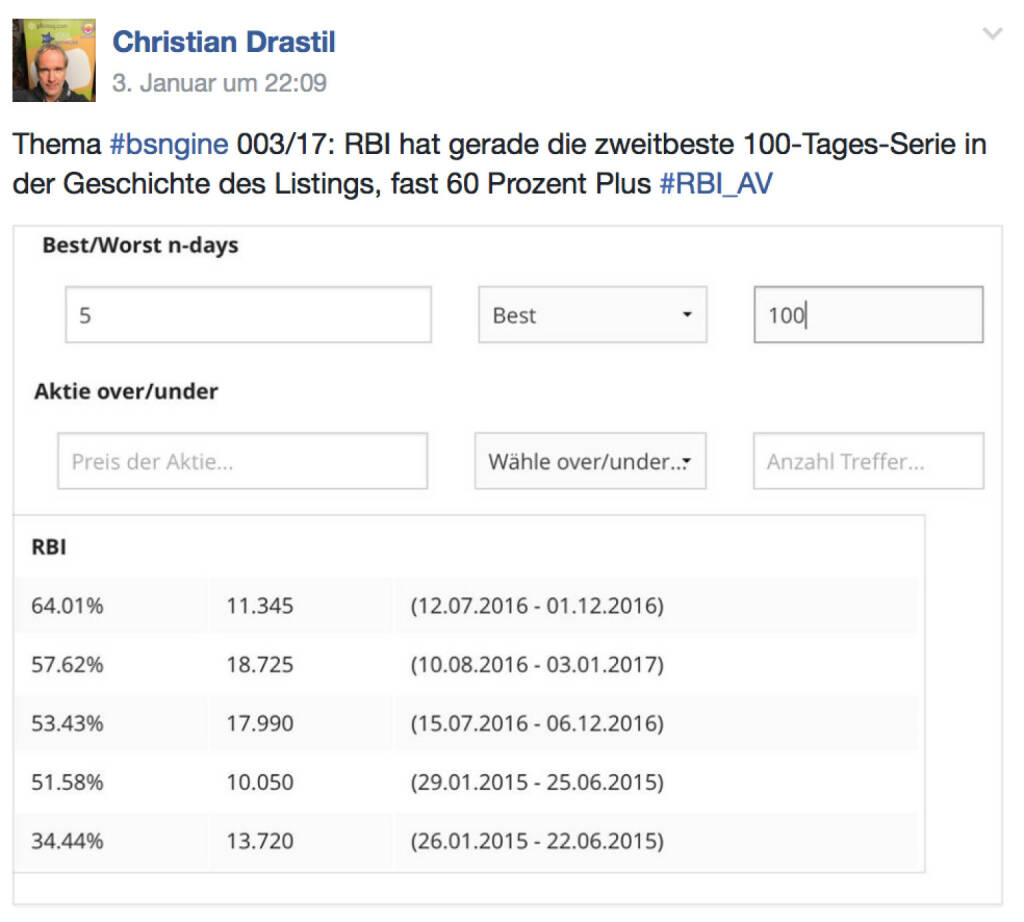1024x922 pixels.
Task: Click the Preis der Aktie input
Action: click(242, 461)
